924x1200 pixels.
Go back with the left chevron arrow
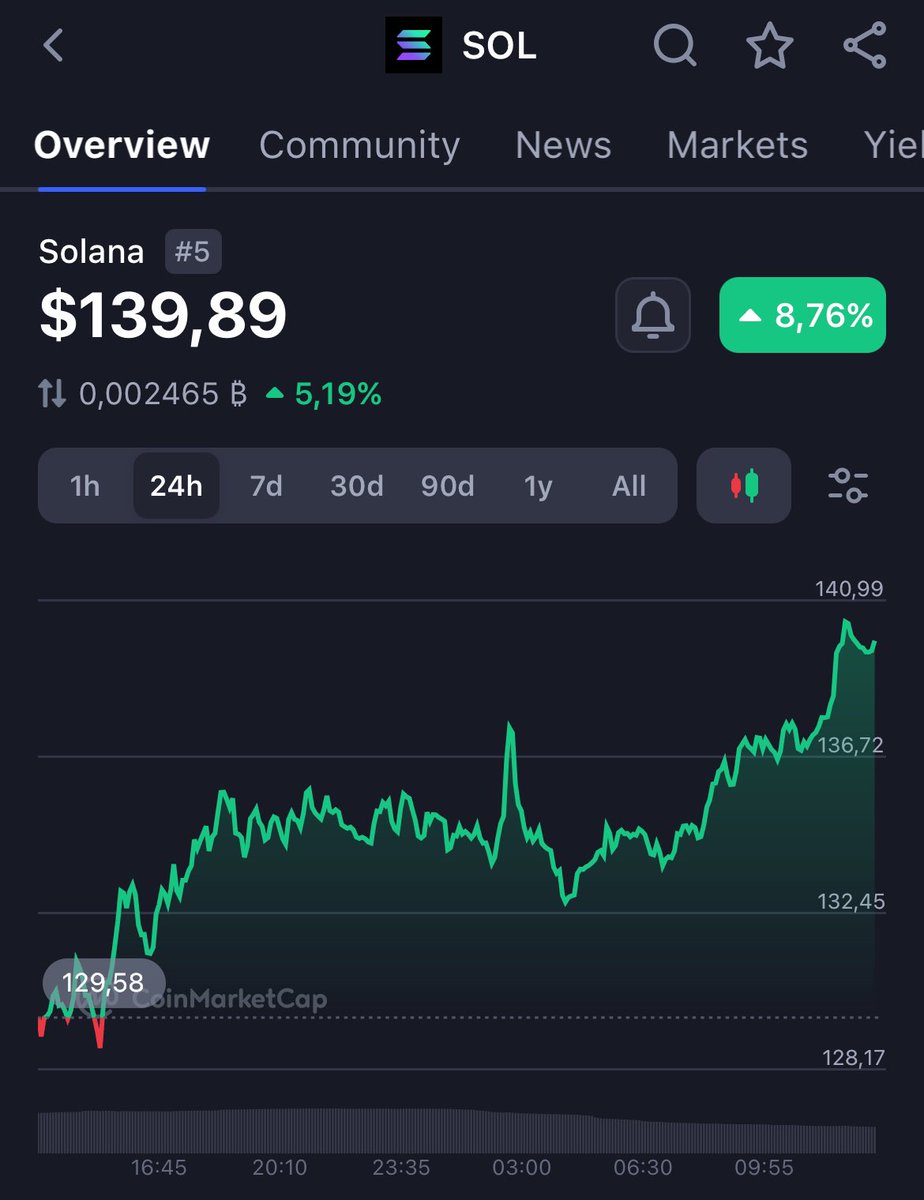53,45
